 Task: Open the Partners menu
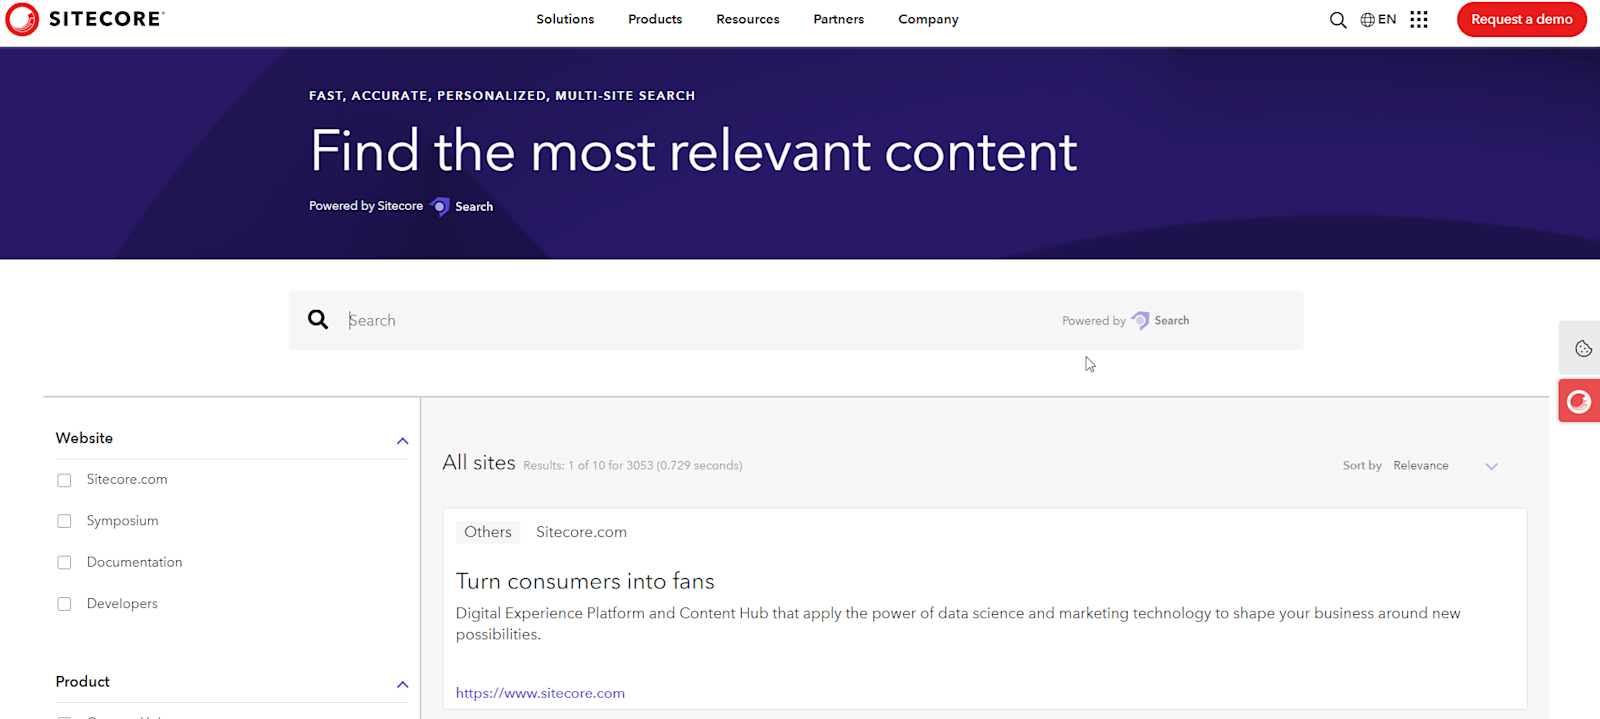click(x=839, y=19)
